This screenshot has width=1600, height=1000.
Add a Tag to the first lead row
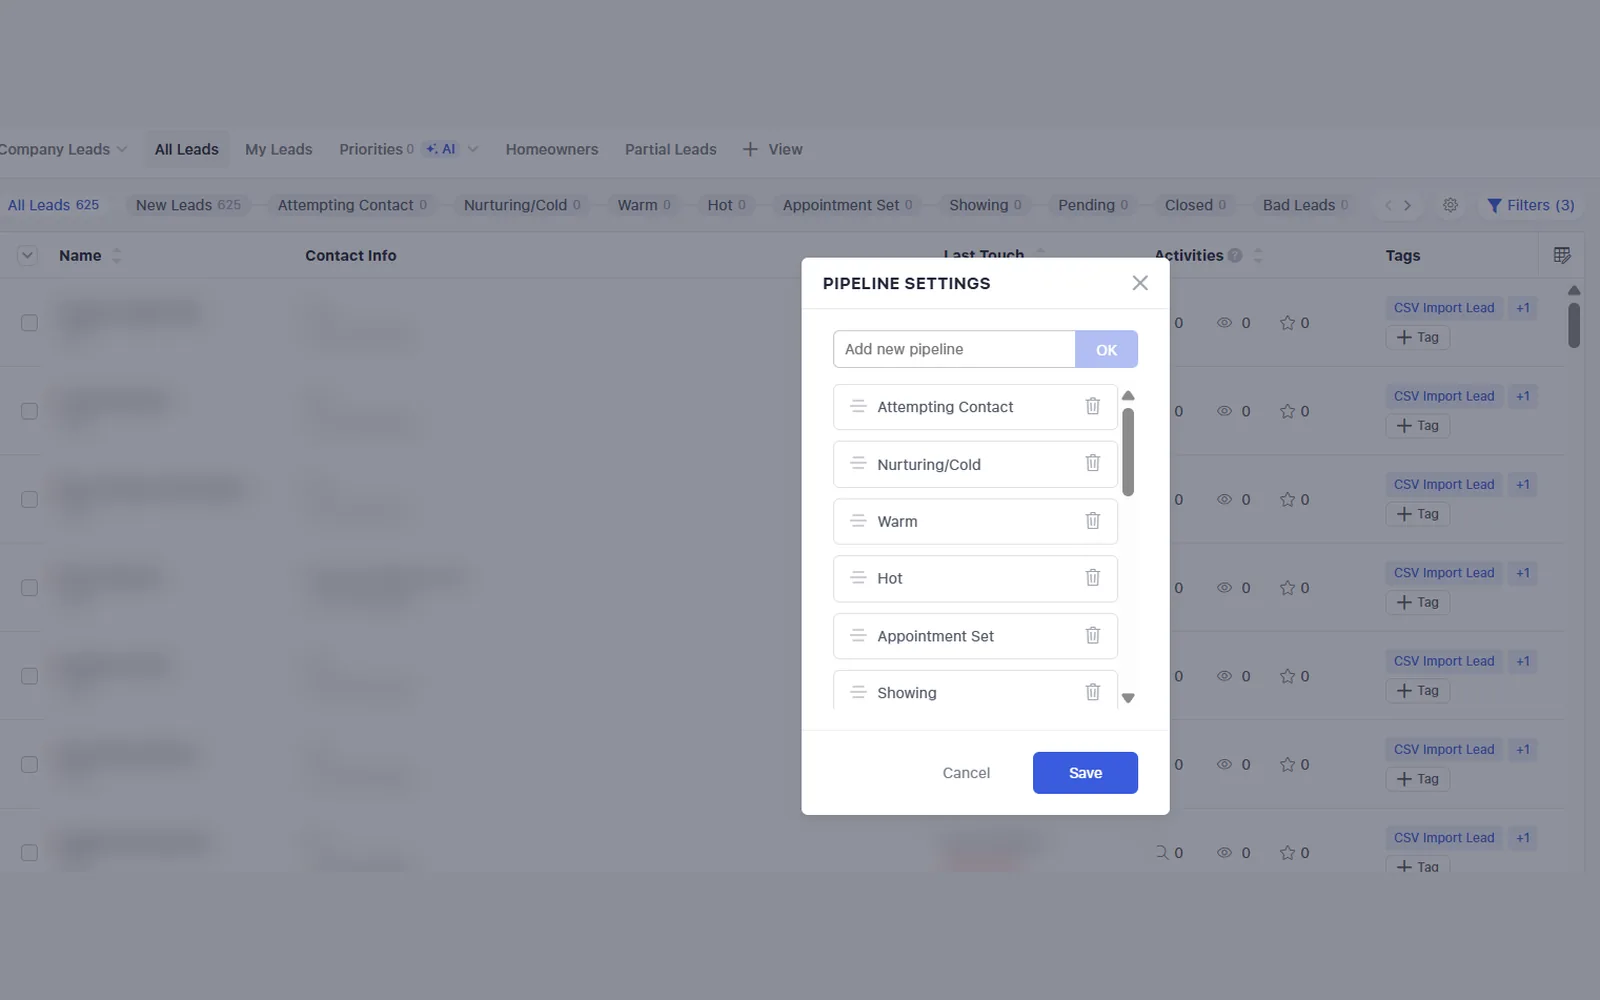[x=1417, y=337]
